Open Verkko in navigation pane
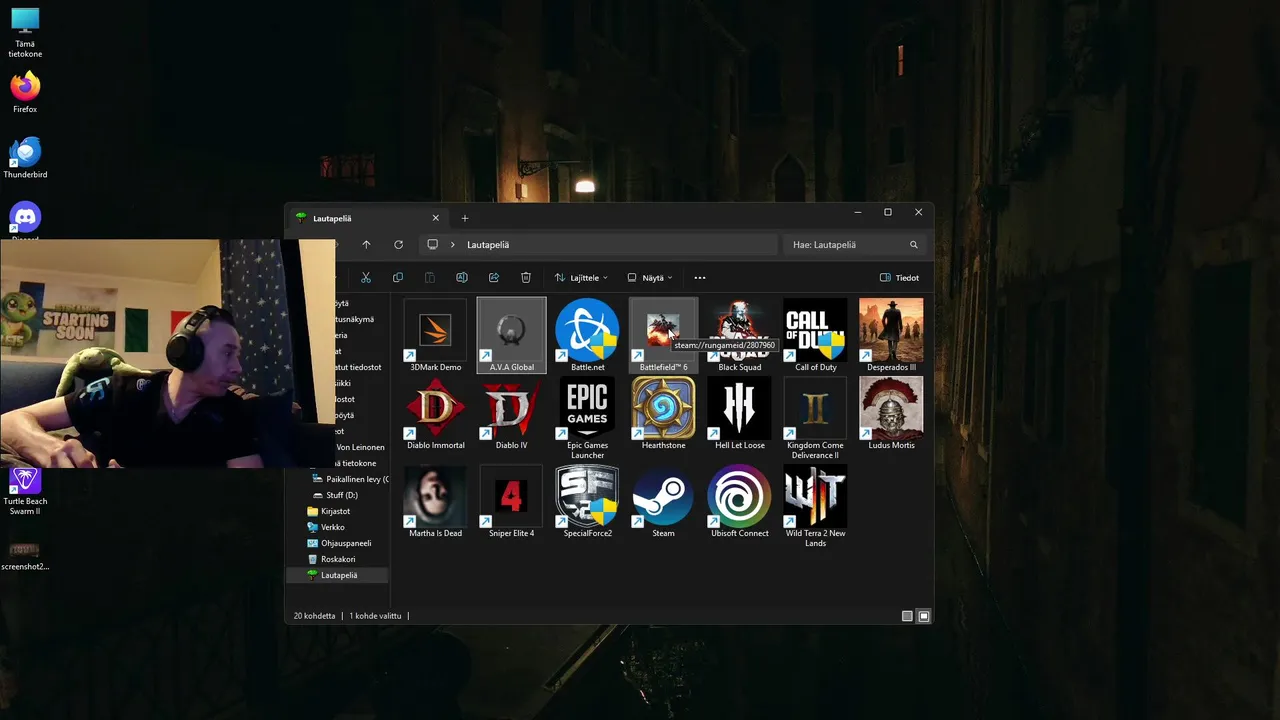This screenshot has height=720, width=1280. pyautogui.click(x=326, y=527)
